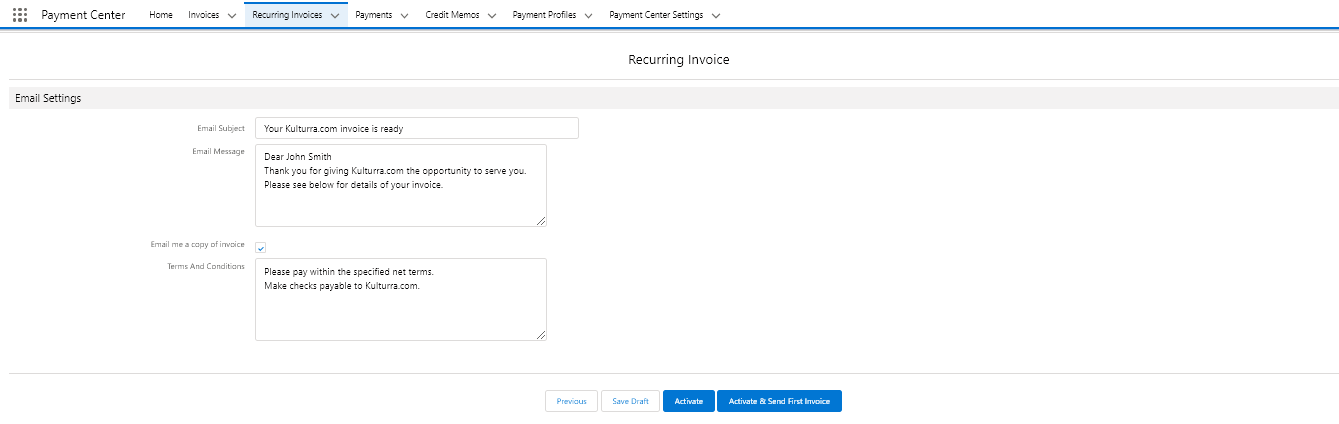Click the Terms And Conditions text area
This screenshot has width=1339, height=424.
[x=400, y=299]
